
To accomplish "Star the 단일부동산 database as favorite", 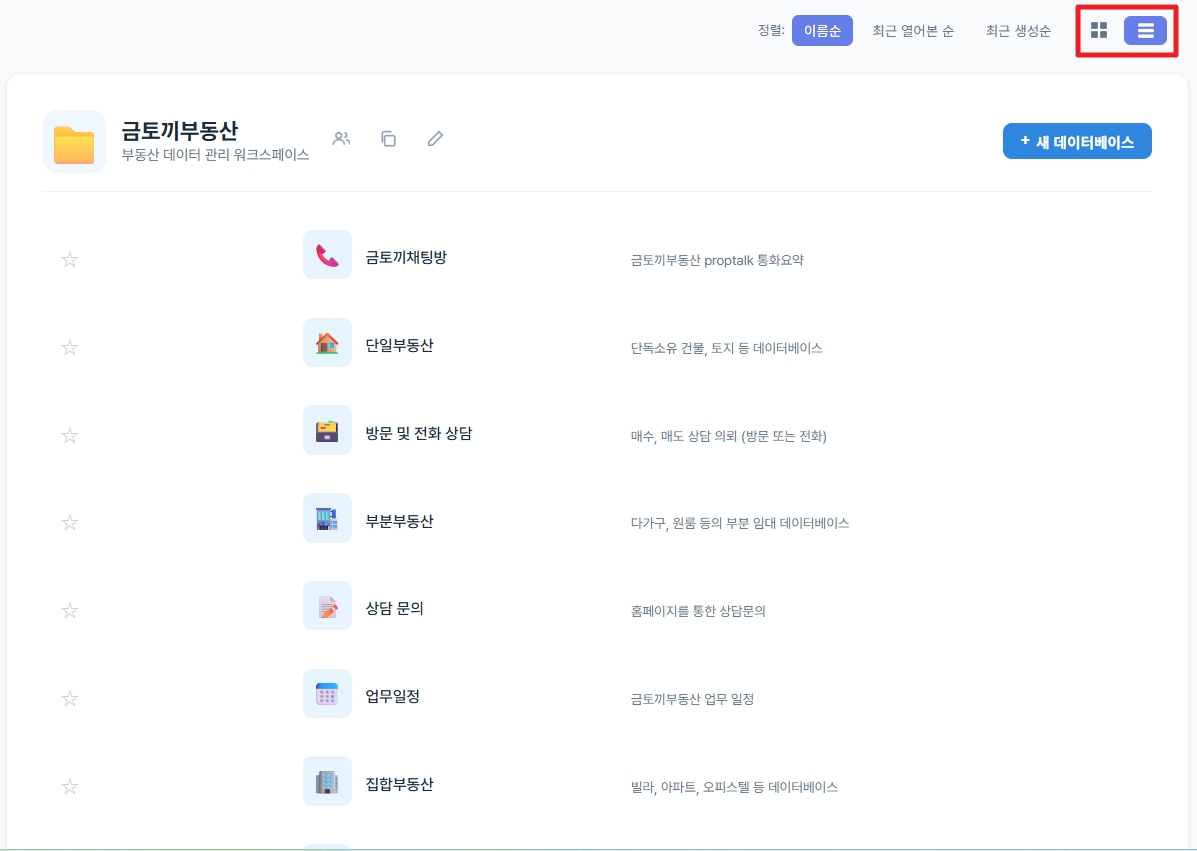I will coord(69,347).
